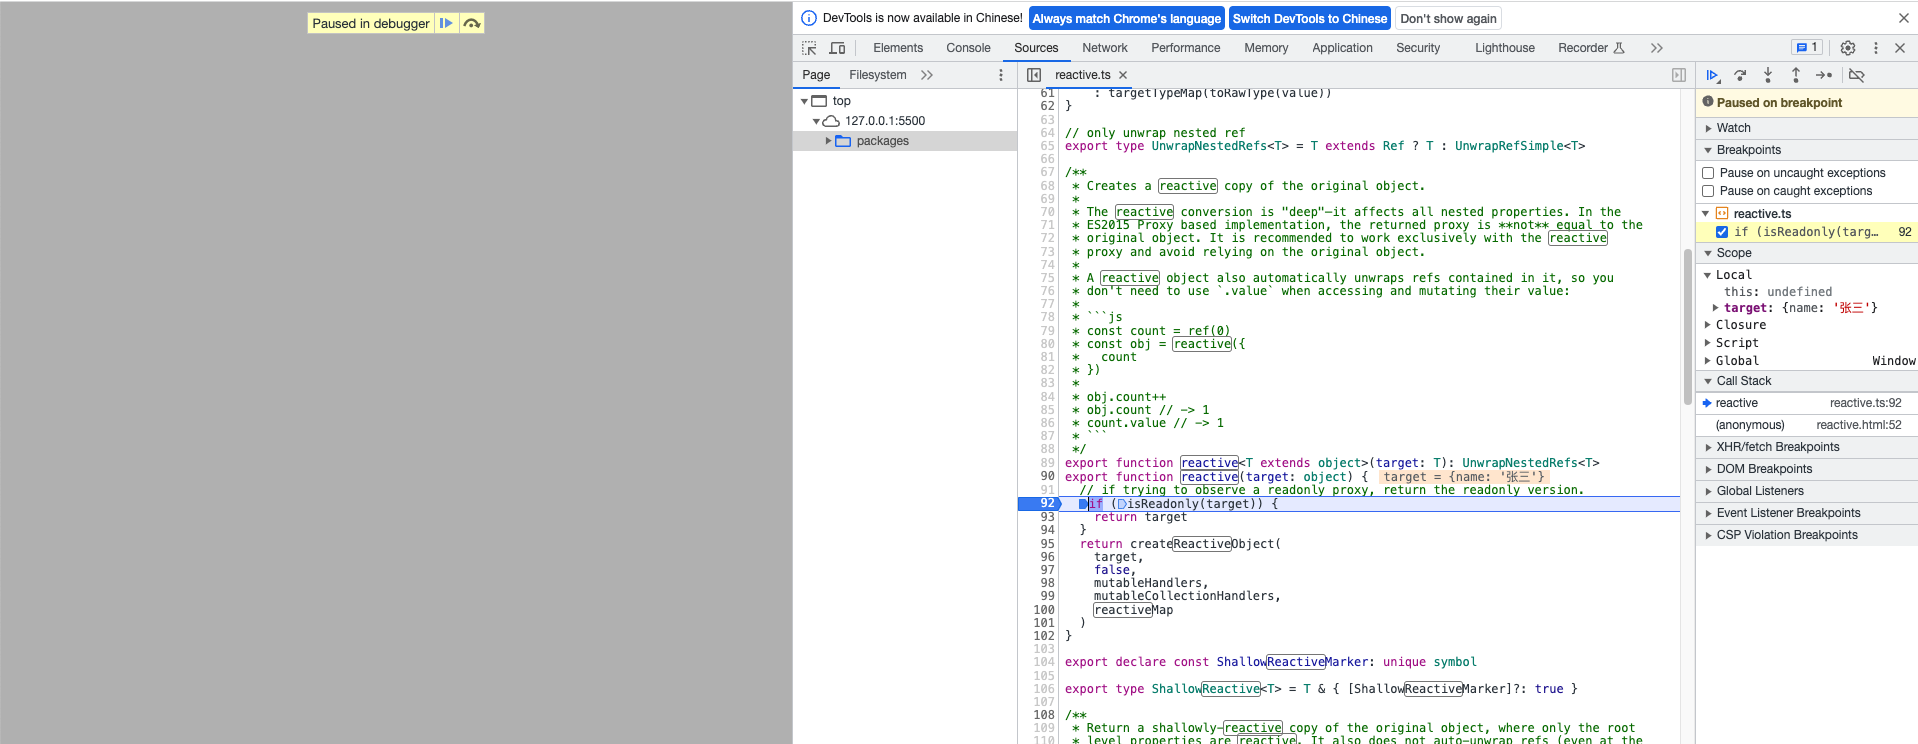Viewport: 1918px width, 744px height.
Task: Dismiss the Chinese language info bar
Action: click(1904, 18)
